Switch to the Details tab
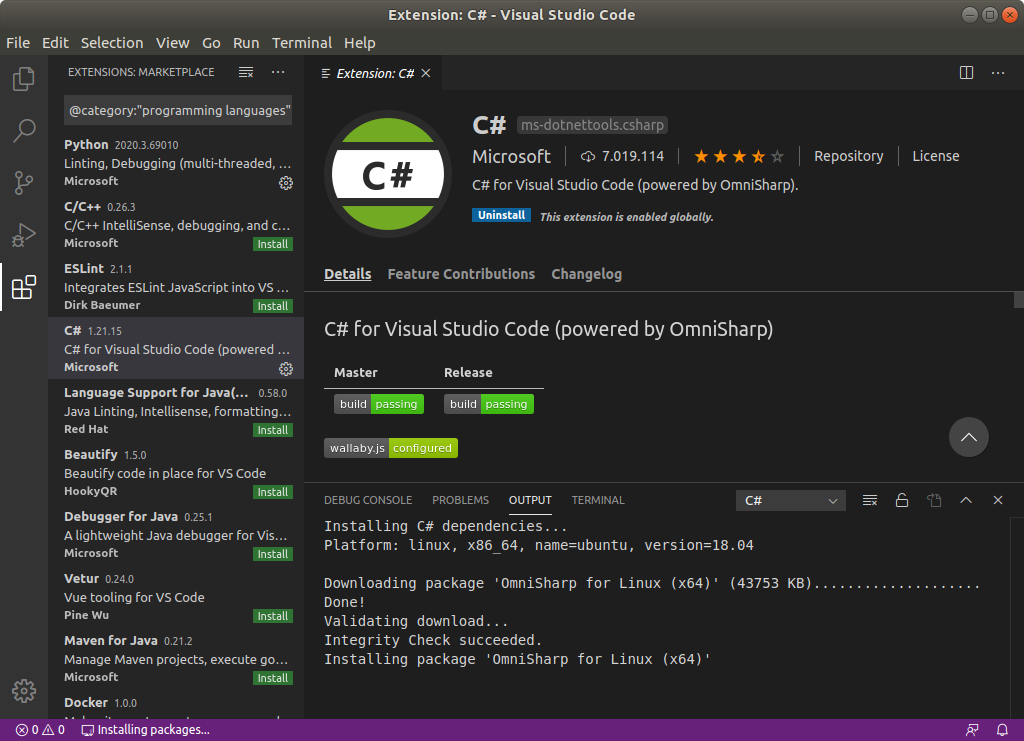The image size is (1024, 741). [x=347, y=274]
